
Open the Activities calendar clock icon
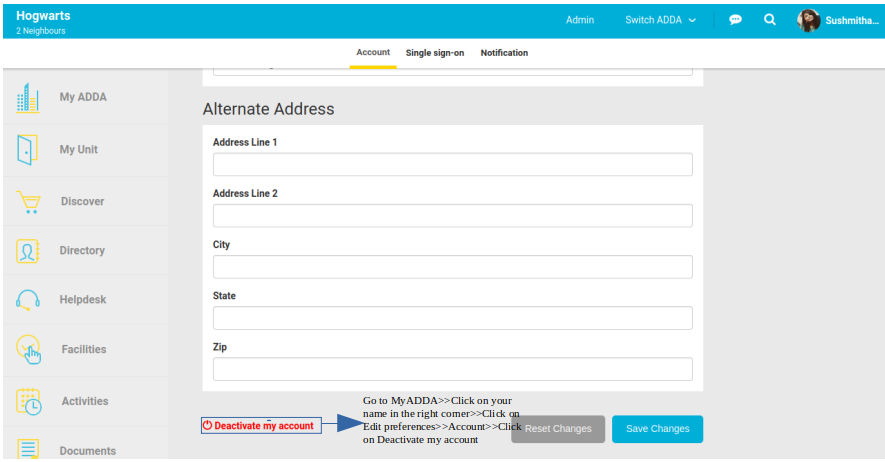29,401
